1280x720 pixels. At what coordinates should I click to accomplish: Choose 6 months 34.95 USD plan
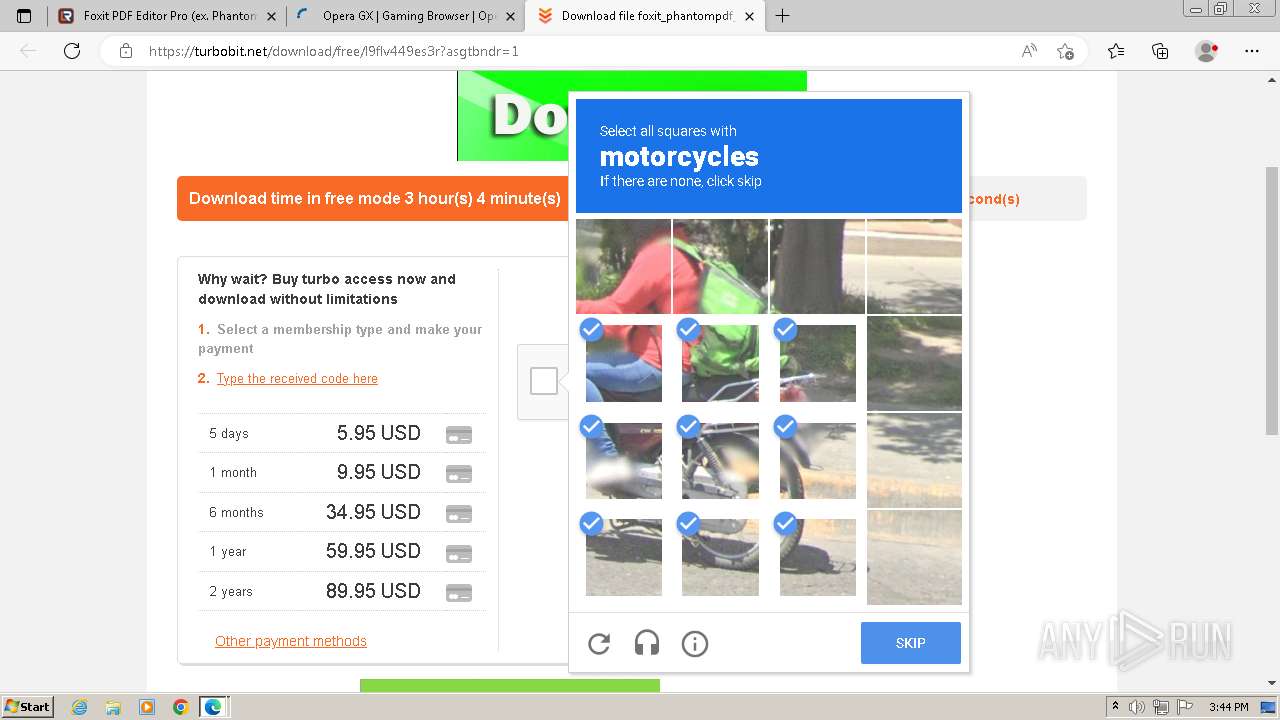point(342,512)
